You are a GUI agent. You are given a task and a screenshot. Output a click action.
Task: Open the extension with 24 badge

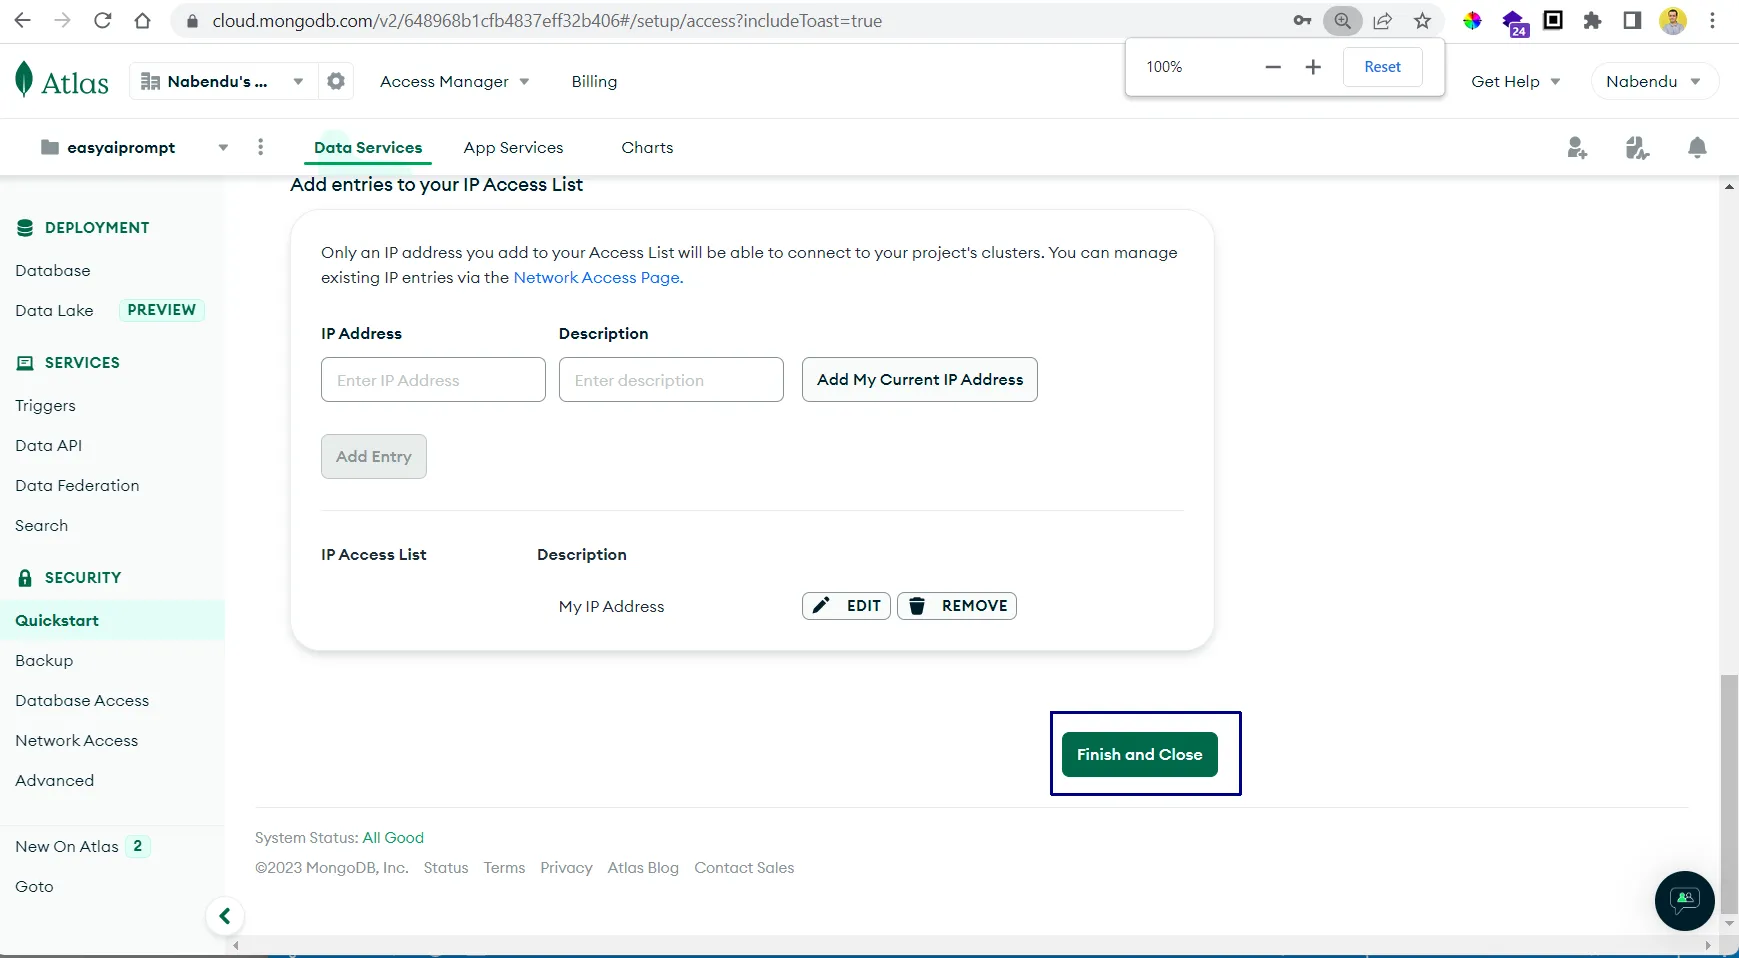pyautogui.click(x=1514, y=22)
